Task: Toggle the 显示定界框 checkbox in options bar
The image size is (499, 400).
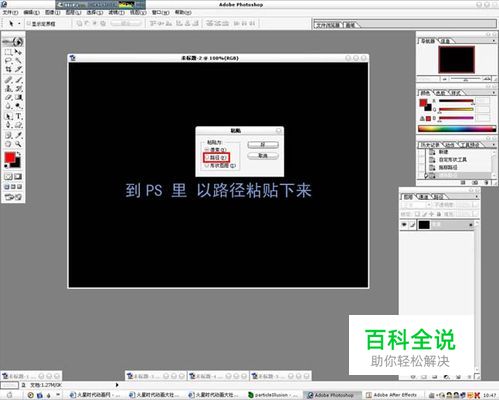Action: click(x=29, y=24)
